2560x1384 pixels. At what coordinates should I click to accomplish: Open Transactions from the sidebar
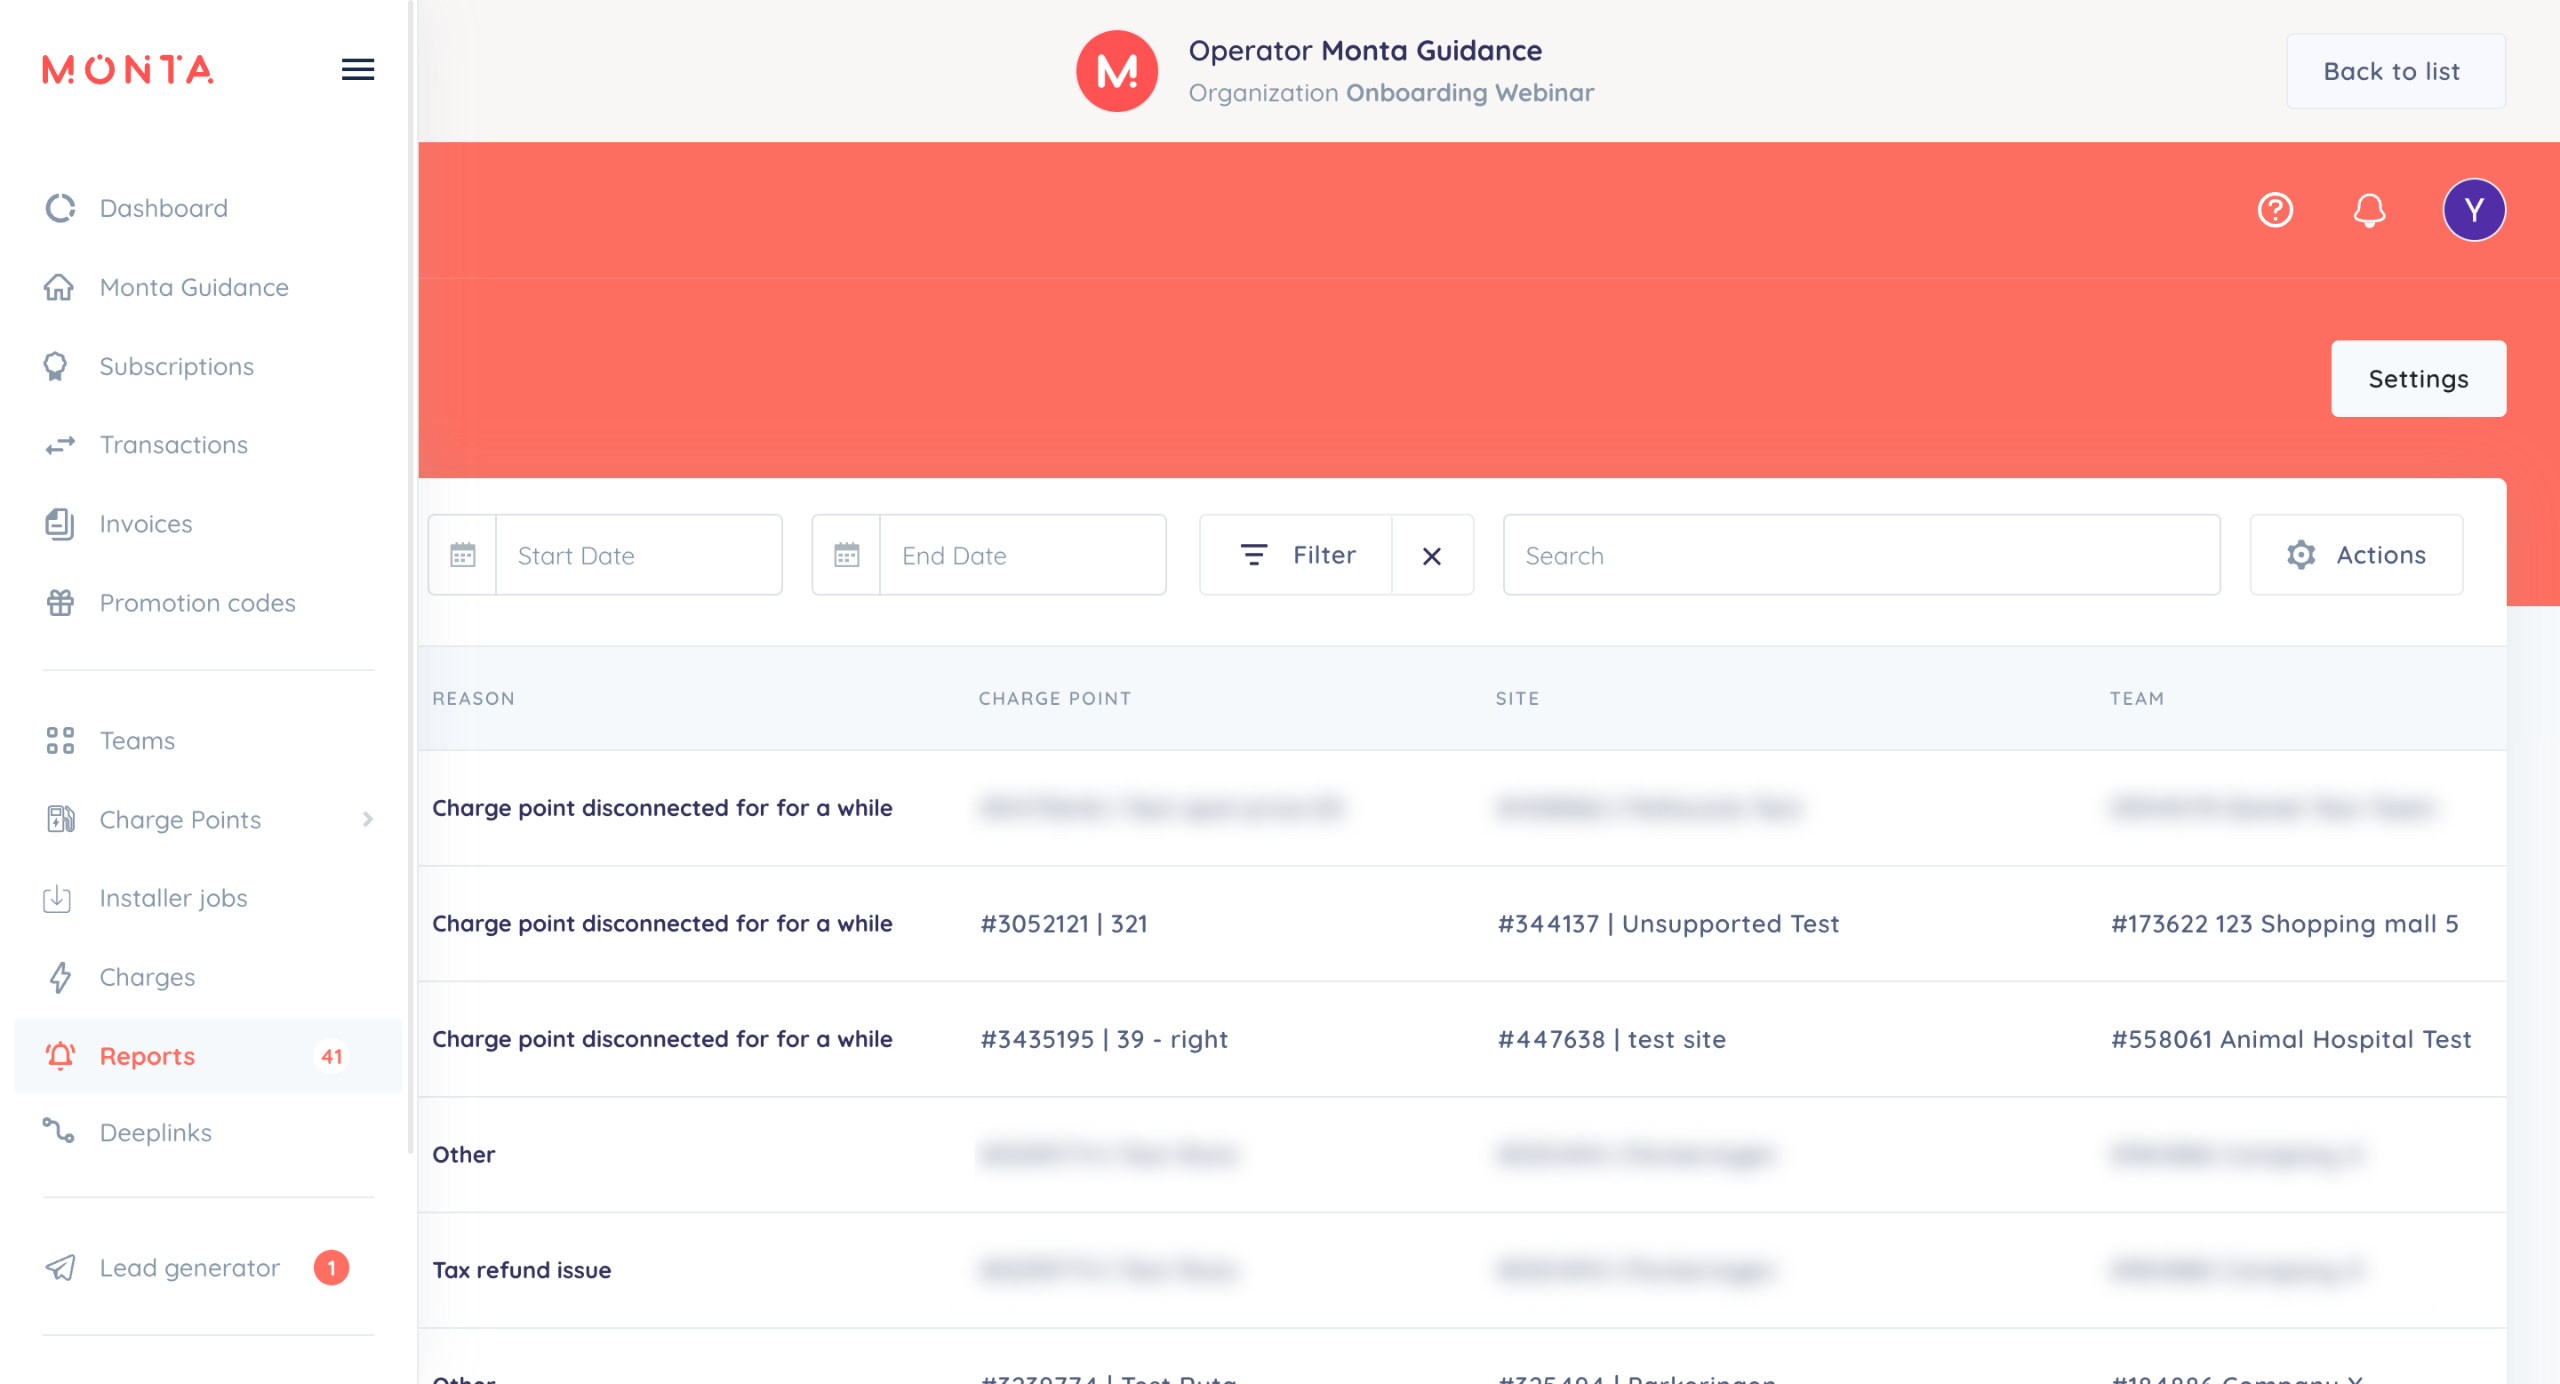tap(173, 444)
